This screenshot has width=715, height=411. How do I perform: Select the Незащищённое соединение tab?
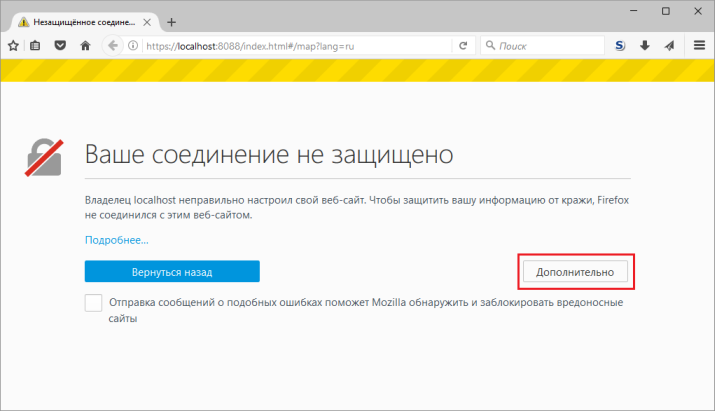pos(85,22)
